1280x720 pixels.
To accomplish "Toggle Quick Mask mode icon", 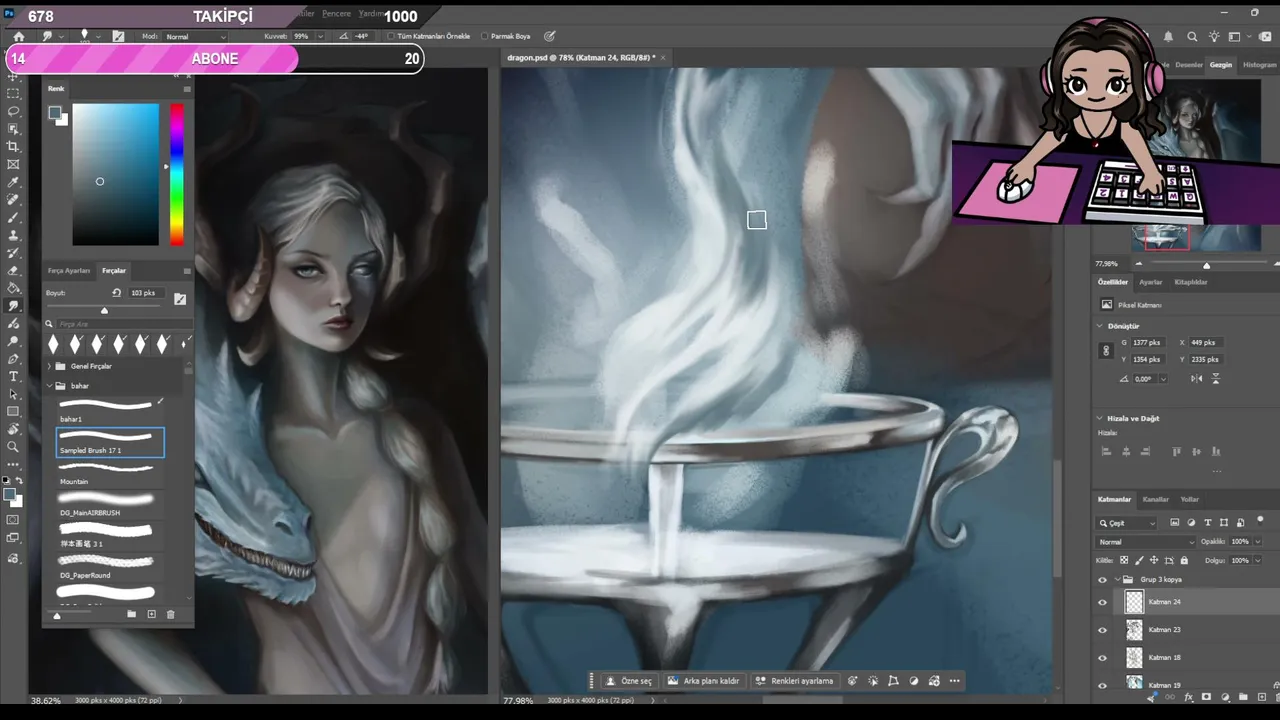I will coord(13,520).
